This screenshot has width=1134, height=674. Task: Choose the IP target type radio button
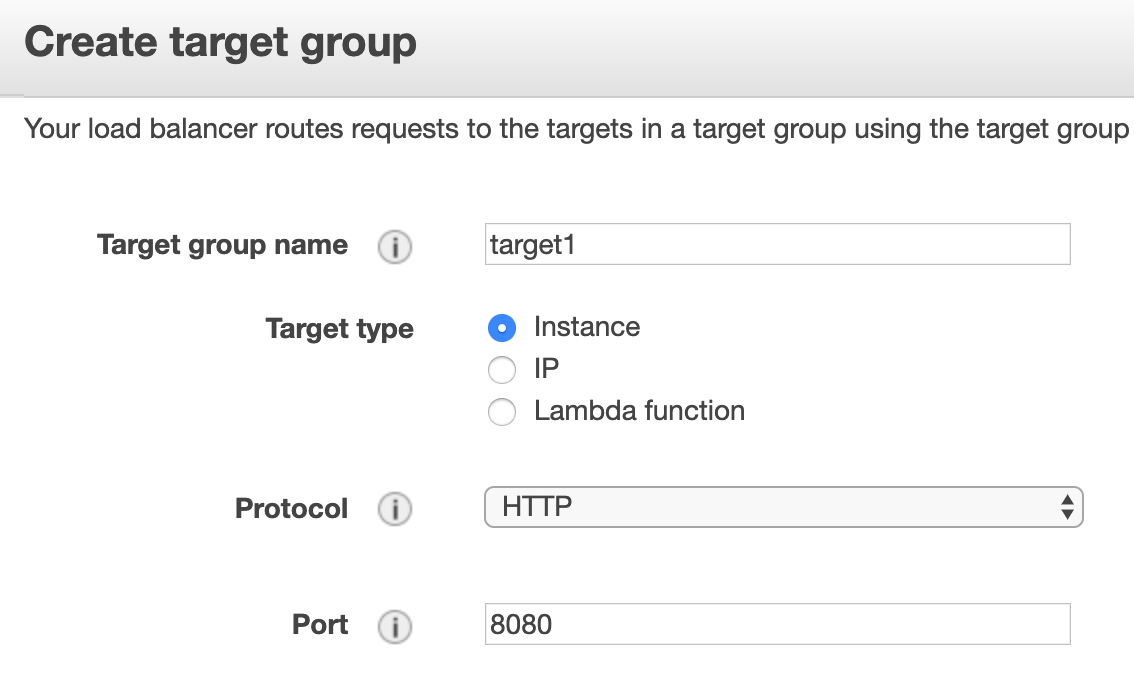tap(502, 370)
